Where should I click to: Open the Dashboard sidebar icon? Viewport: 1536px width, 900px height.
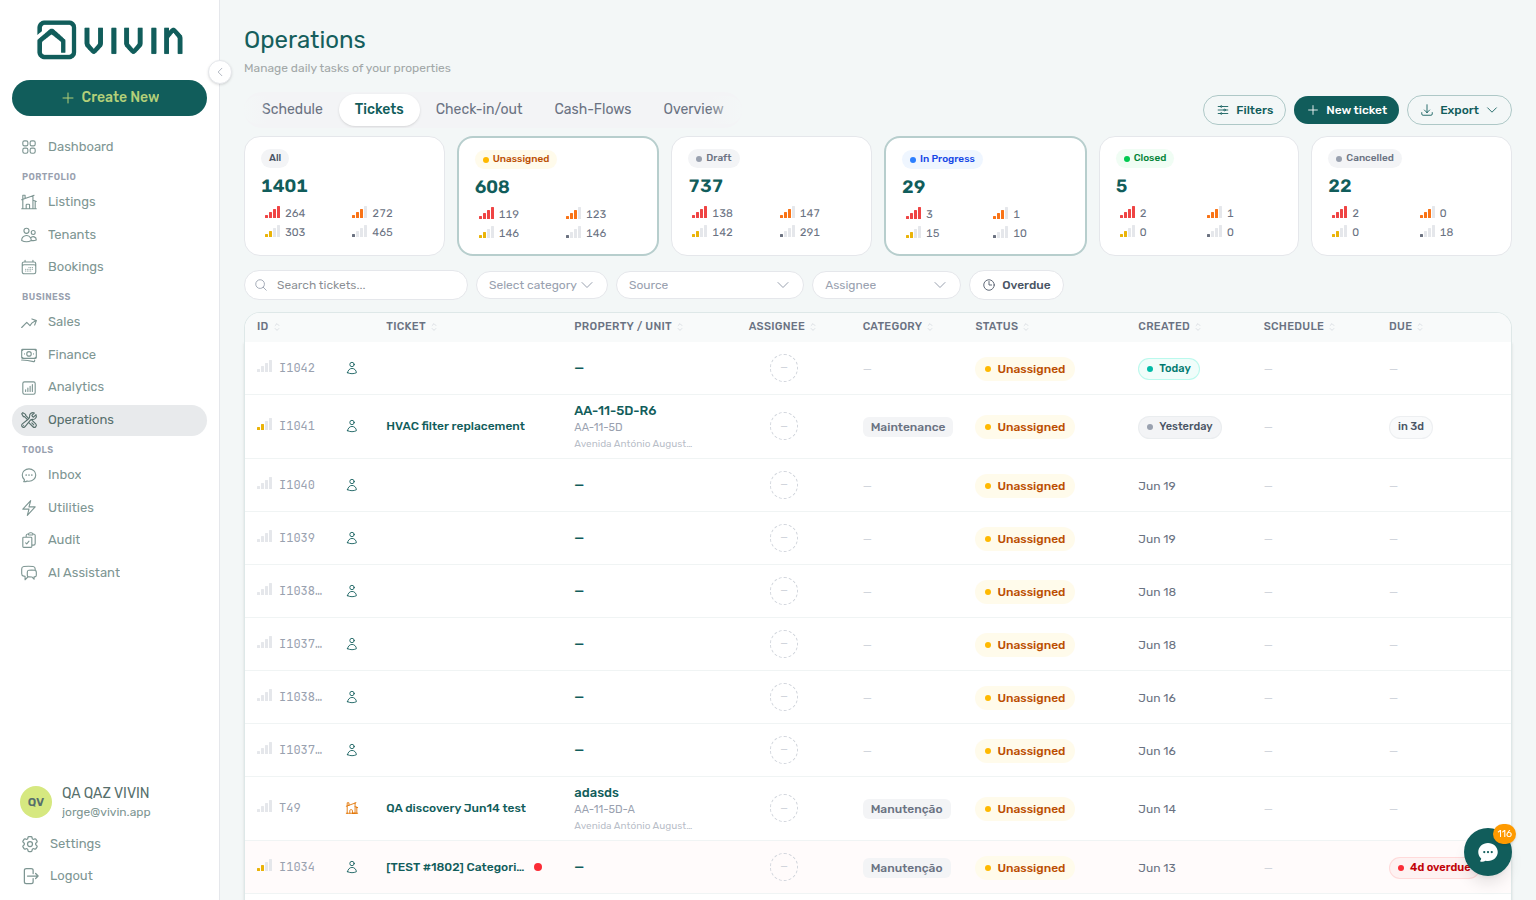29,147
